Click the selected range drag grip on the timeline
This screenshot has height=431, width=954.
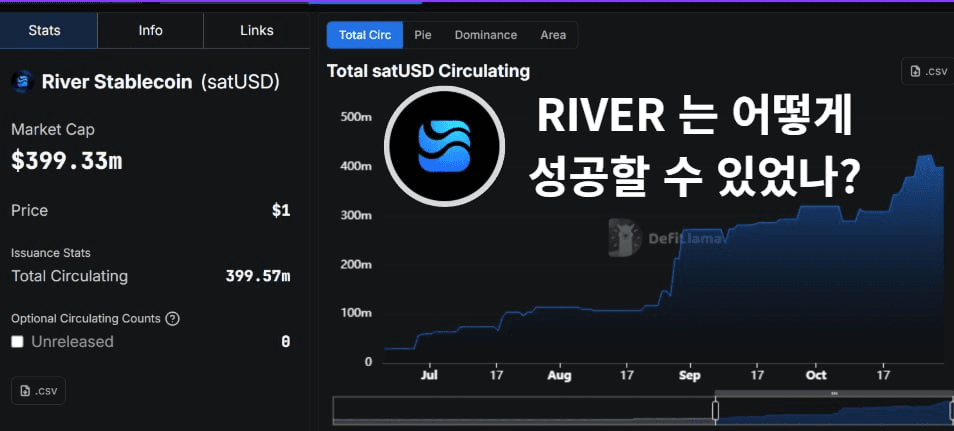click(834, 394)
